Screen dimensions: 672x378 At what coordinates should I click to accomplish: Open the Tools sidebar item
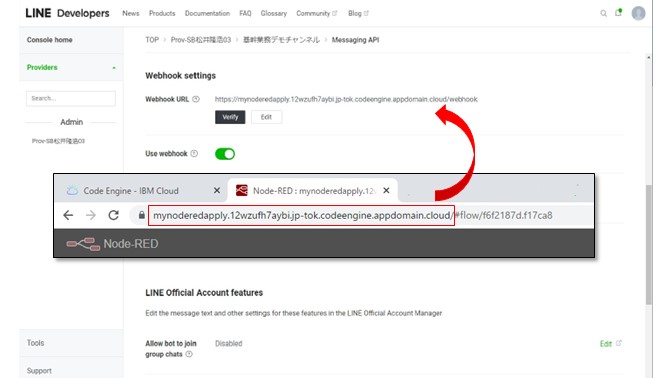click(35, 343)
